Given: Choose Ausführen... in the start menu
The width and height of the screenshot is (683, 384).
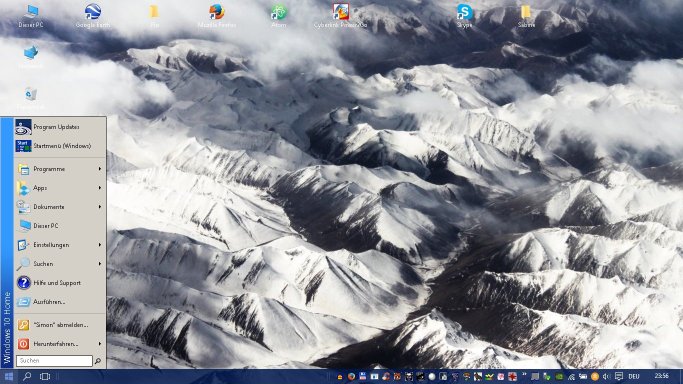Looking at the screenshot, I should click(x=60, y=302).
